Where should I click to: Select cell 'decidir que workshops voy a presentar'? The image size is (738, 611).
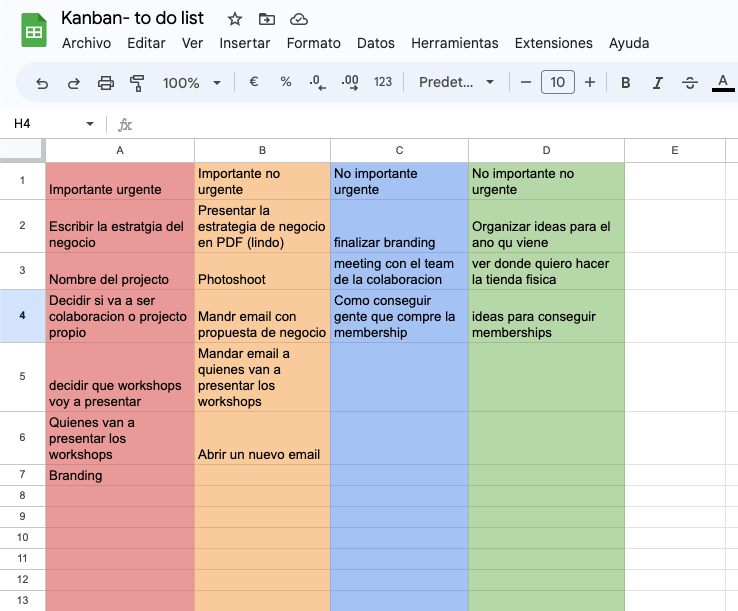pyautogui.click(x=120, y=377)
